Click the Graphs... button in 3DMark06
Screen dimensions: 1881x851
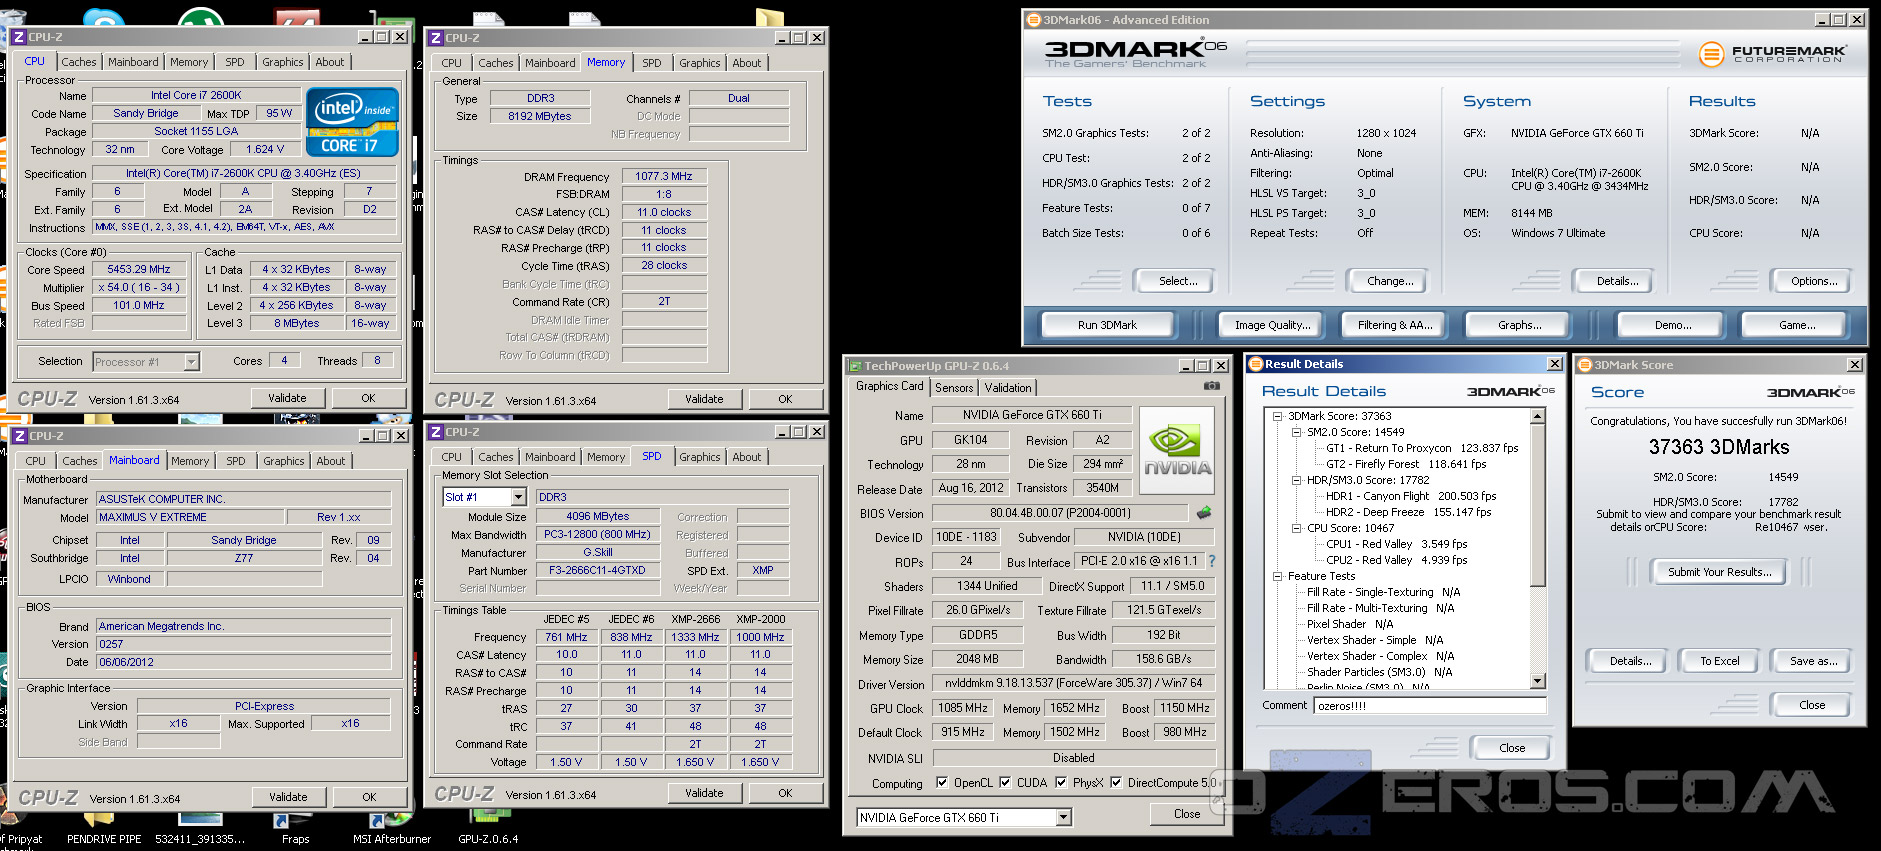click(x=1519, y=325)
